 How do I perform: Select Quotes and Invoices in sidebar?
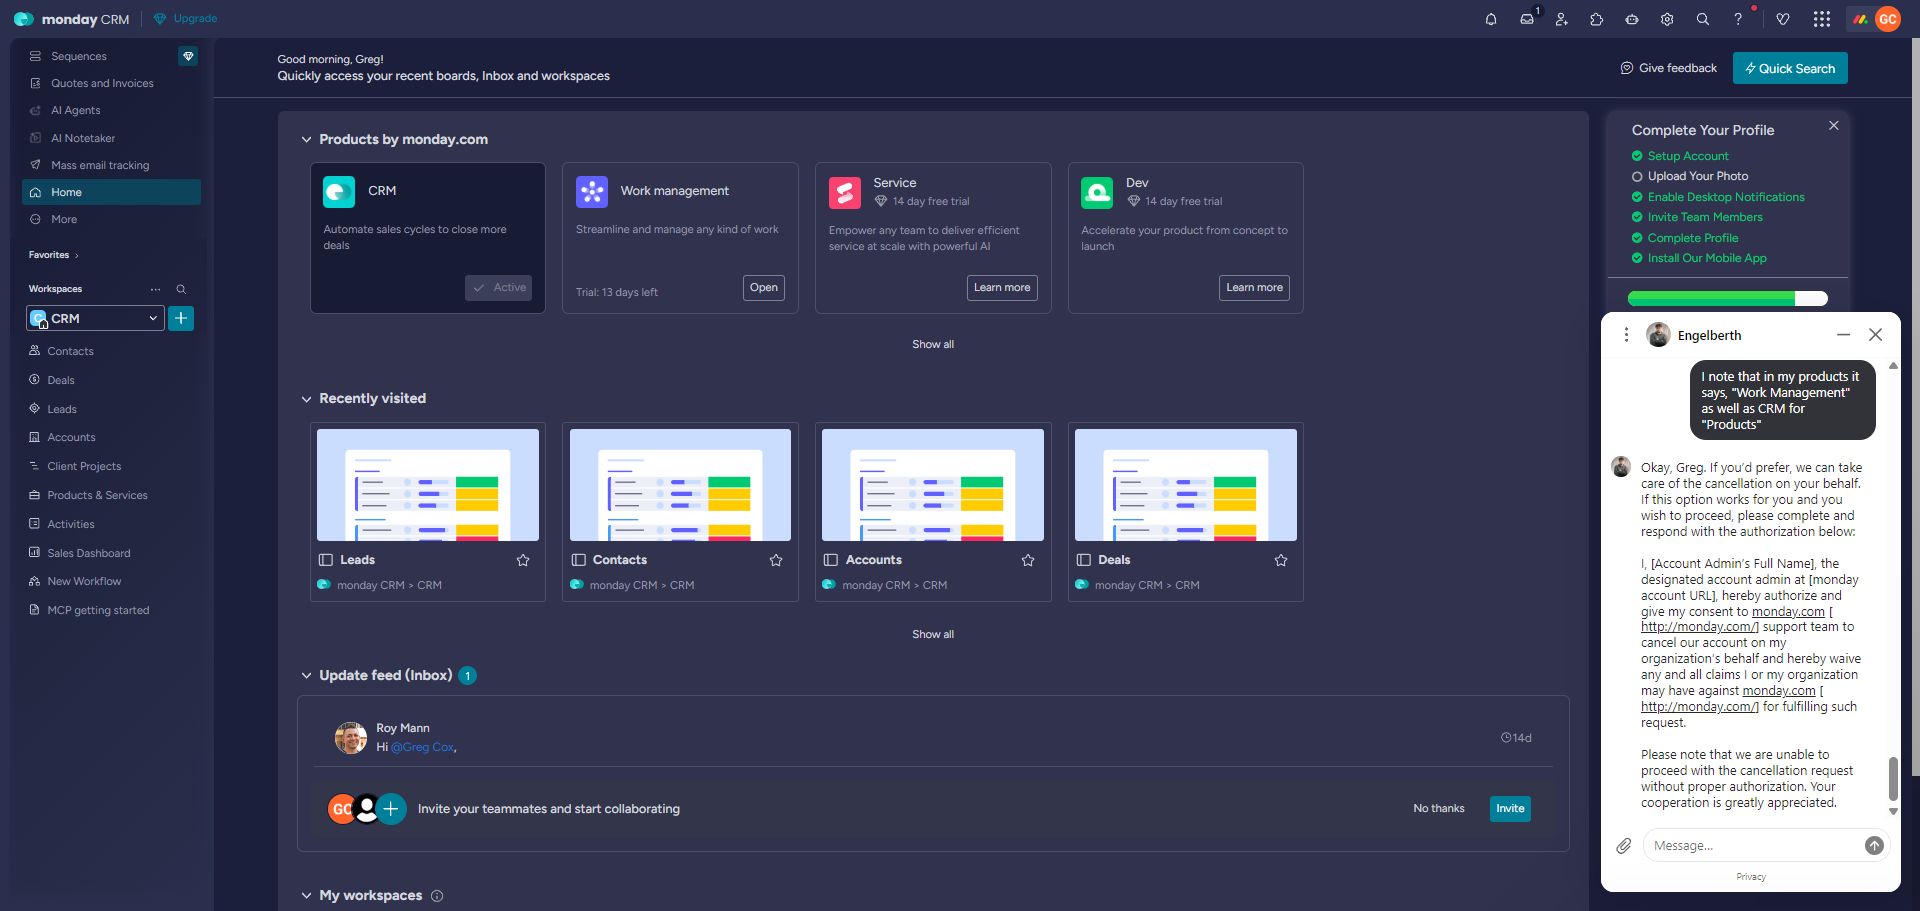click(x=102, y=84)
